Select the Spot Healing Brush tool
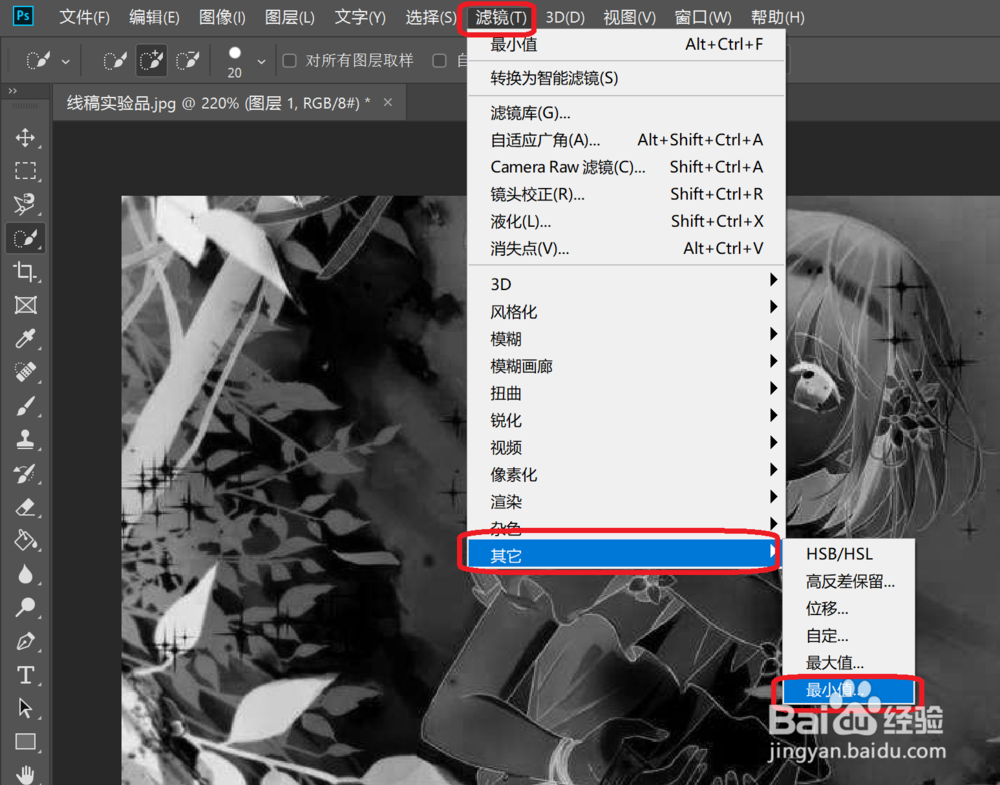 (26, 372)
